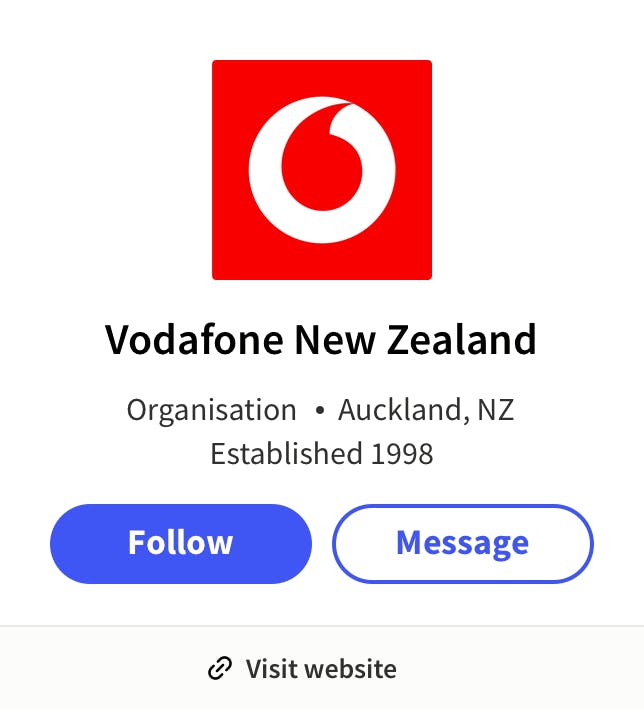Click the Auckland, NZ location text
644x710 pixels.
[x=426, y=410]
